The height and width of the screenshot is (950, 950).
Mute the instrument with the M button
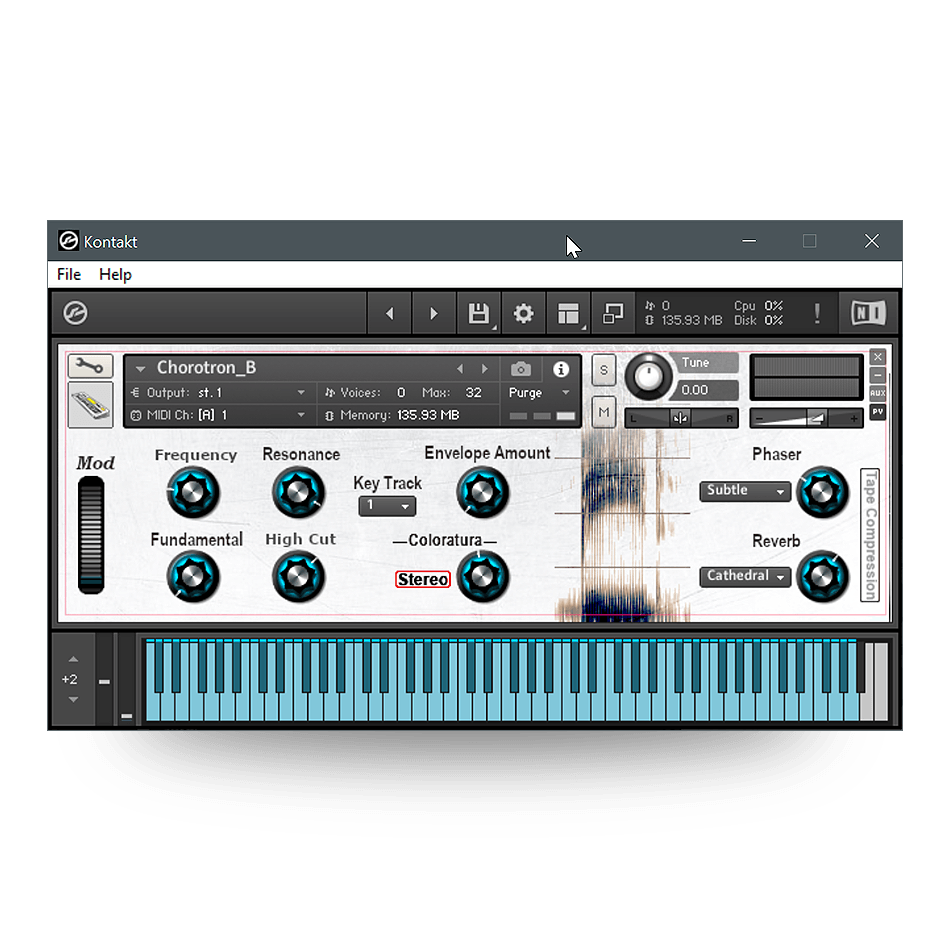(603, 413)
